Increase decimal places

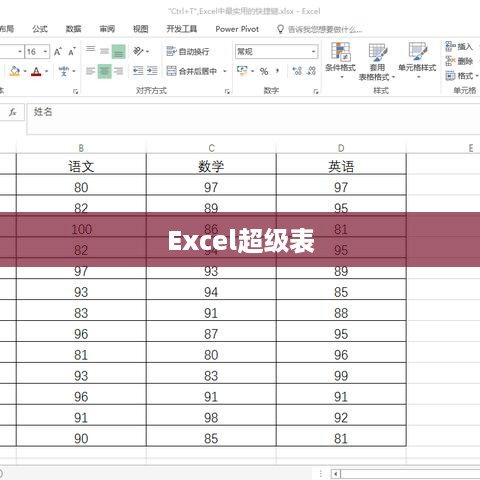pyautogui.click(x=297, y=71)
